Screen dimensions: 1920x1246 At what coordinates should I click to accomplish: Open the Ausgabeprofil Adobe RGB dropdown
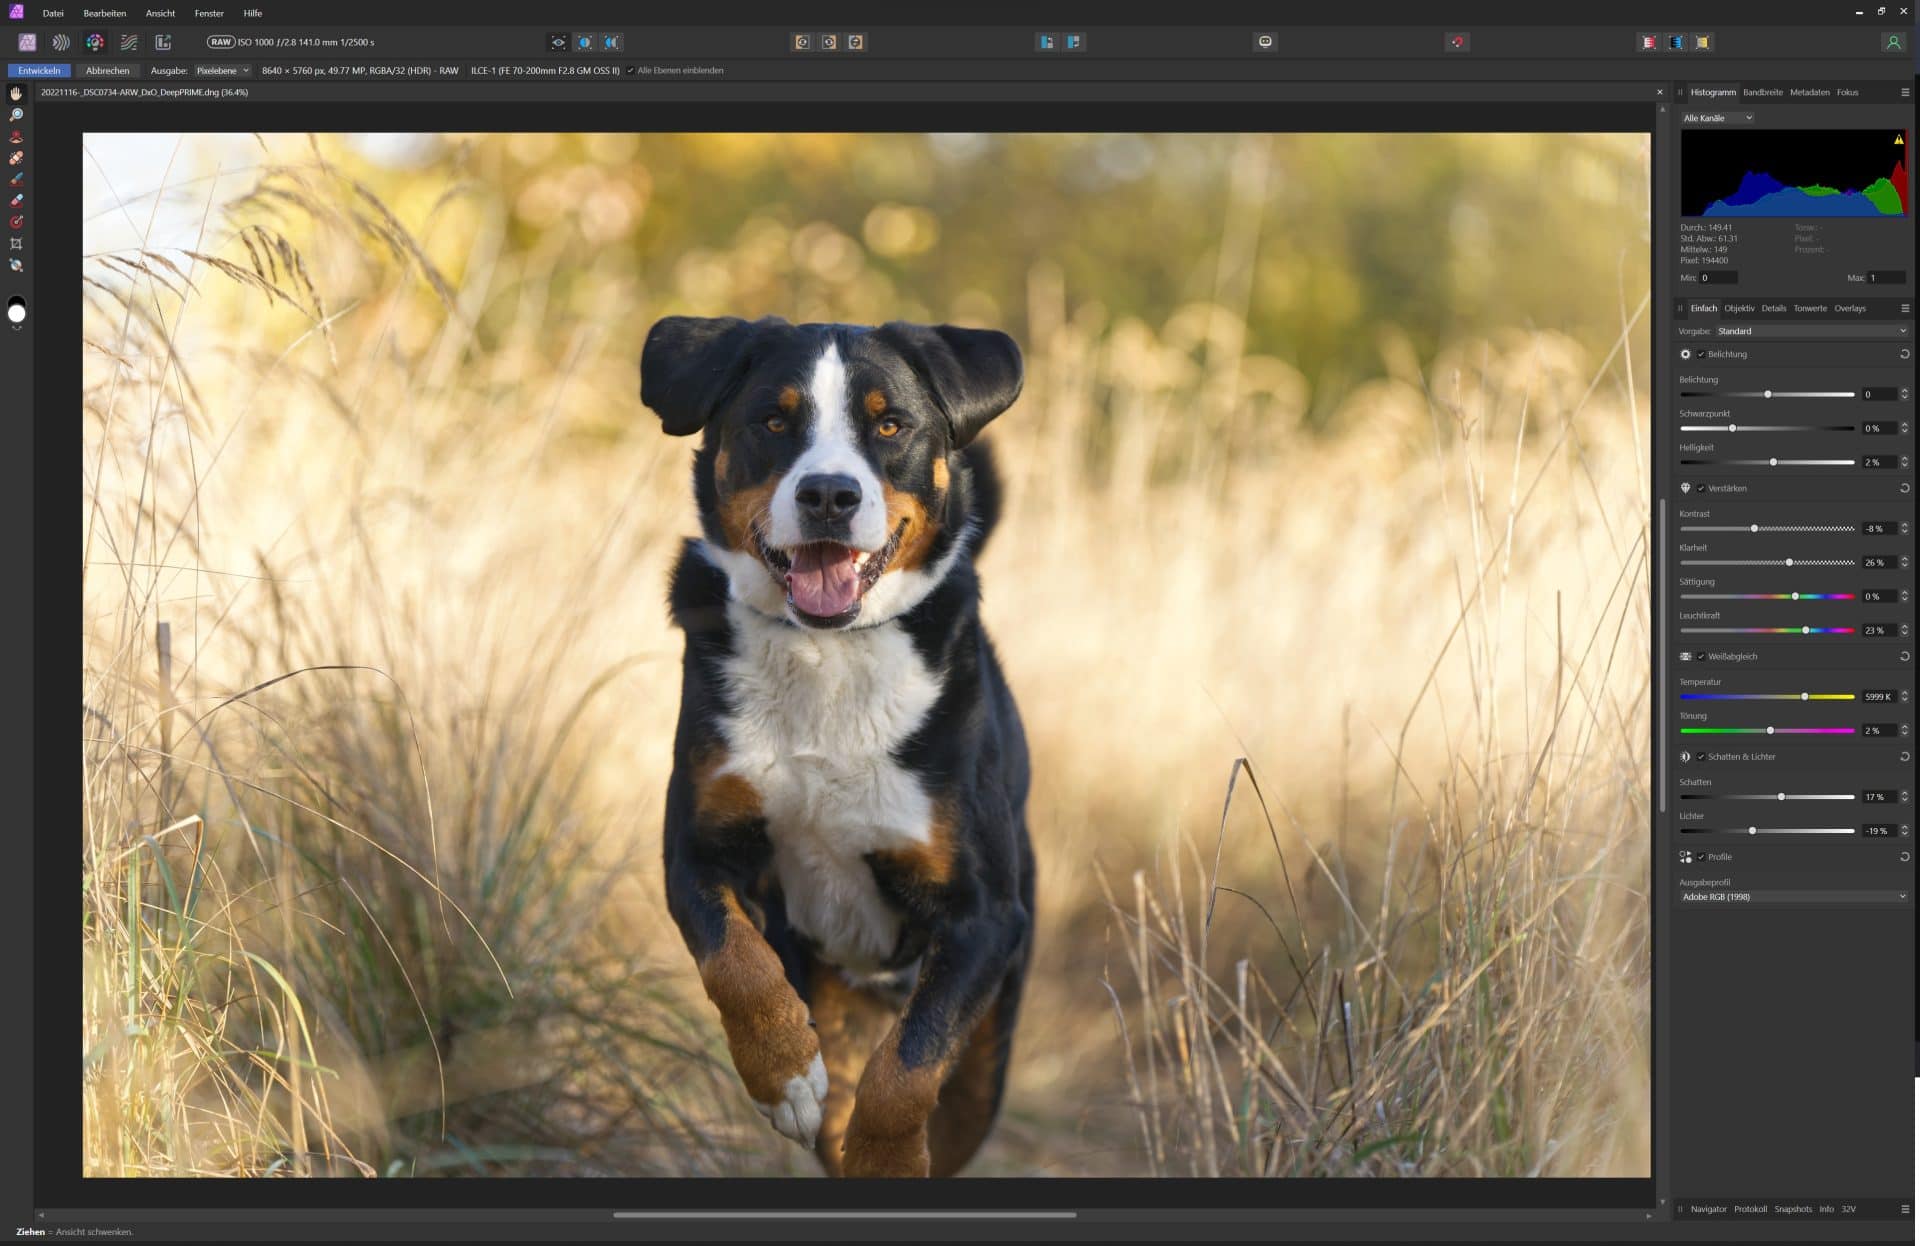1793,897
